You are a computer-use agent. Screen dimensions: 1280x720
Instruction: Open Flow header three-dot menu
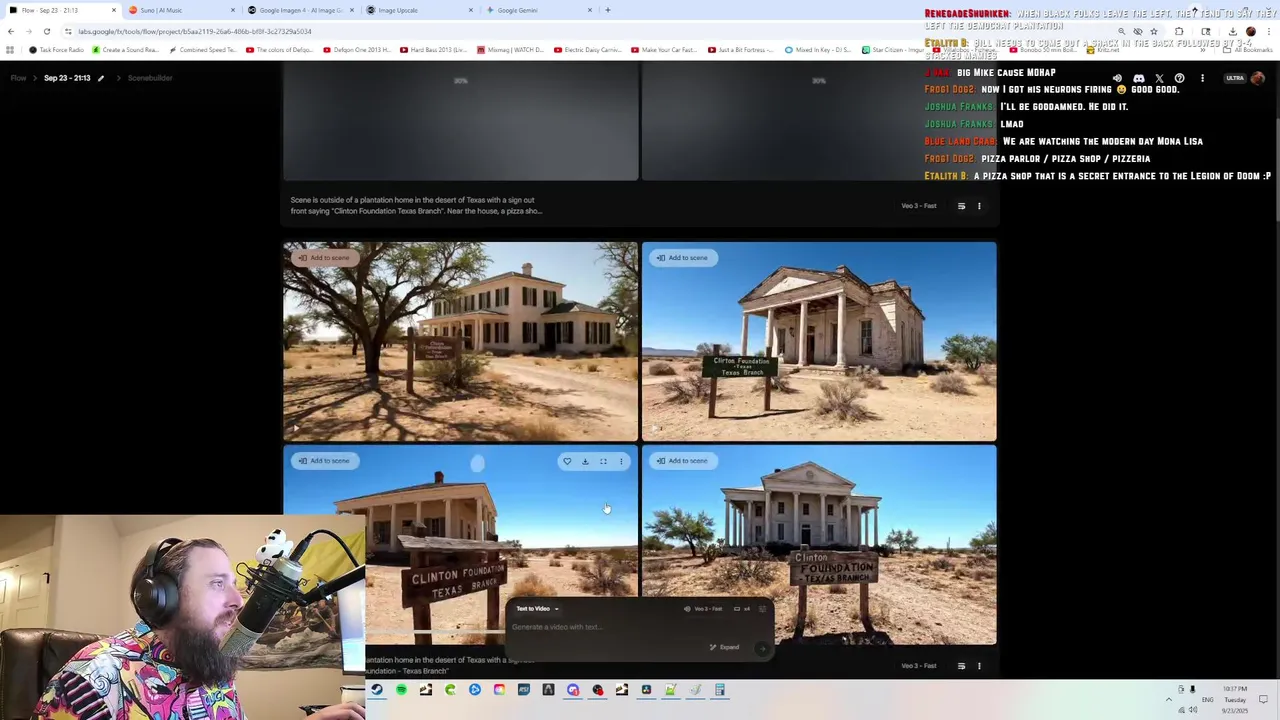(1202, 78)
